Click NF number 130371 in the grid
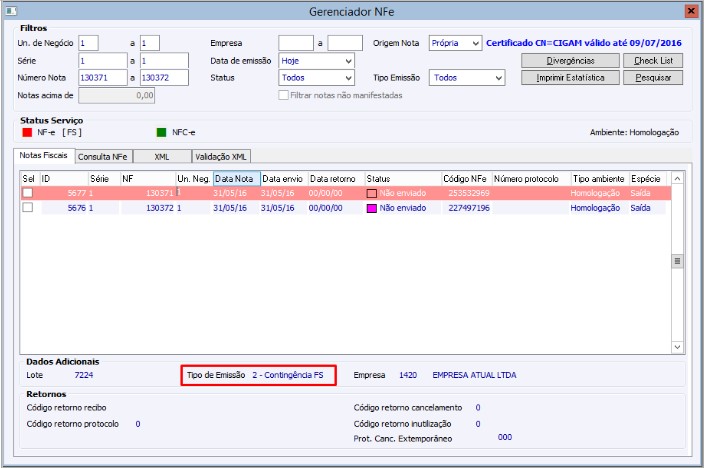The image size is (704, 468). pyautogui.click(x=159, y=193)
